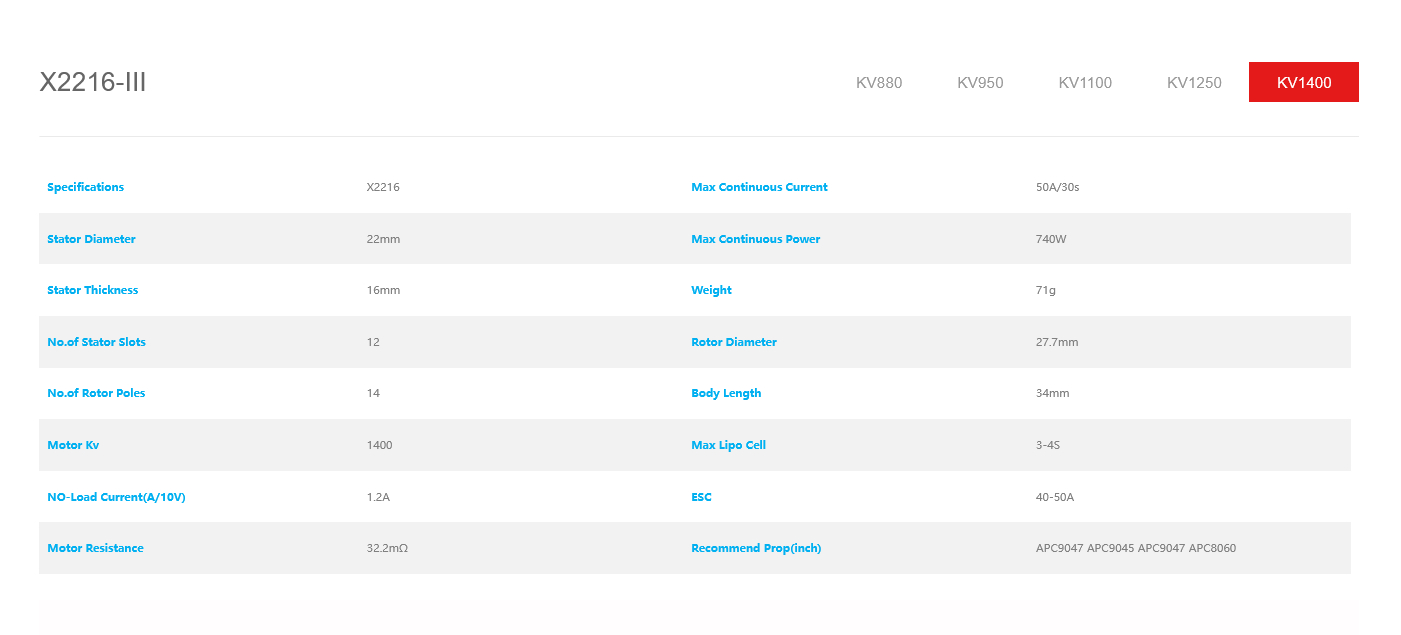1401x635 pixels.
Task: Click the 1.2A no-load current value
Action: pyautogui.click(x=378, y=497)
